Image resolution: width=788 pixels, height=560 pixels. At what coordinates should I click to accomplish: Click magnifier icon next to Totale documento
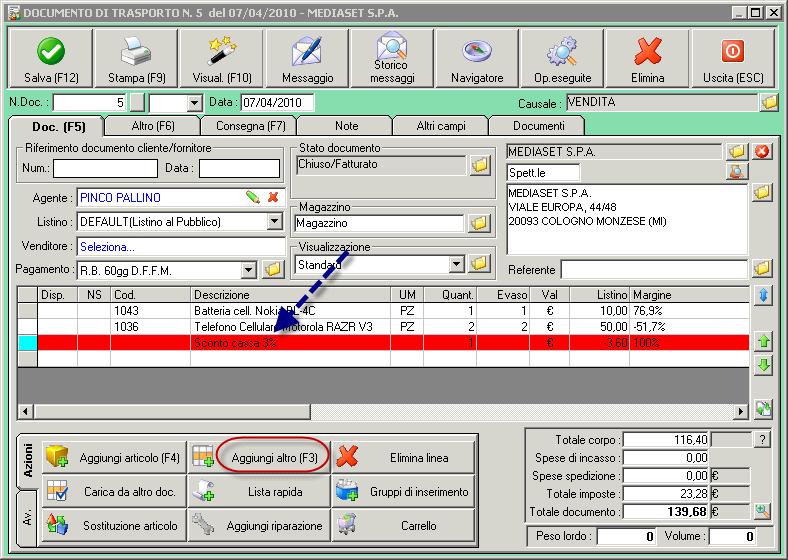click(x=762, y=512)
